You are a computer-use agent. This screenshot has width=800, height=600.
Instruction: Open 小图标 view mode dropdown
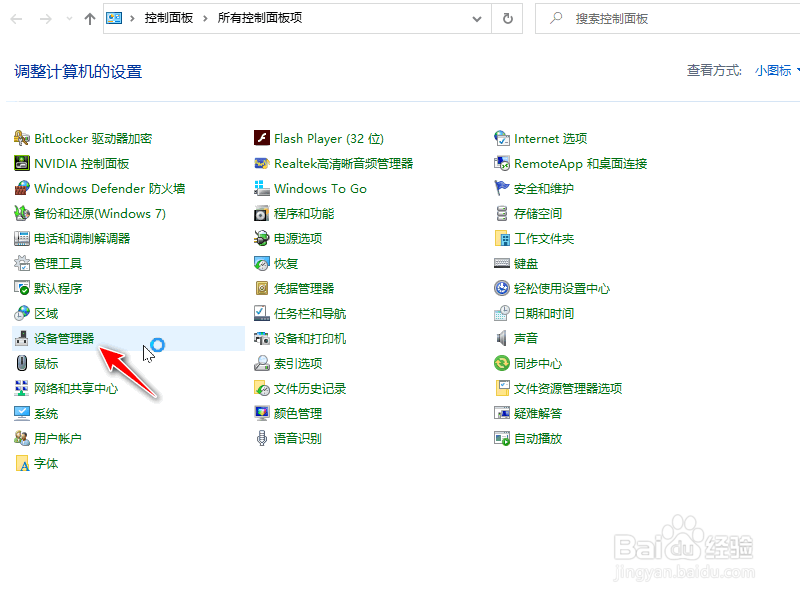tap(777, 70)
